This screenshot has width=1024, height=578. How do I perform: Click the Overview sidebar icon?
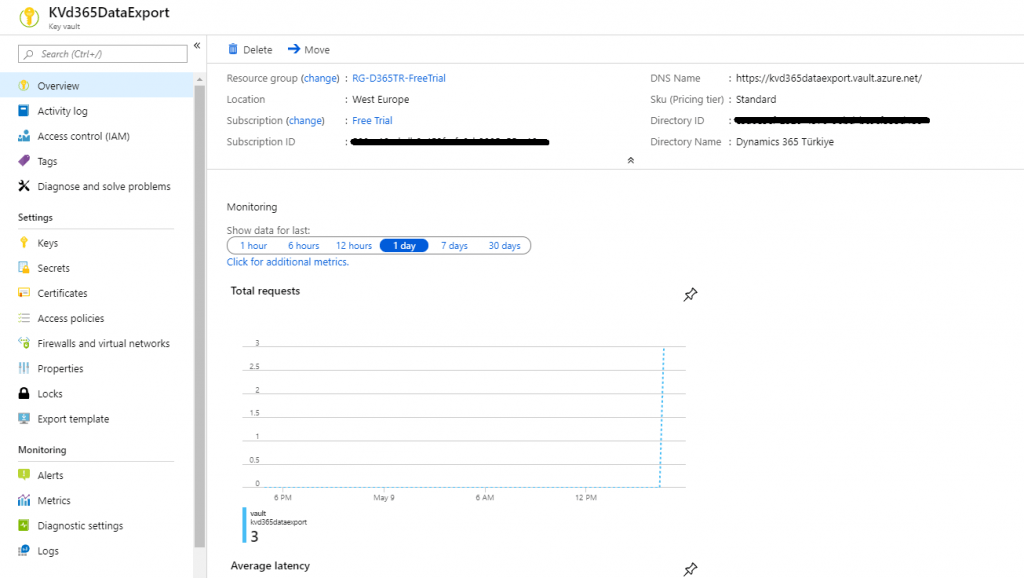[24, 86]
